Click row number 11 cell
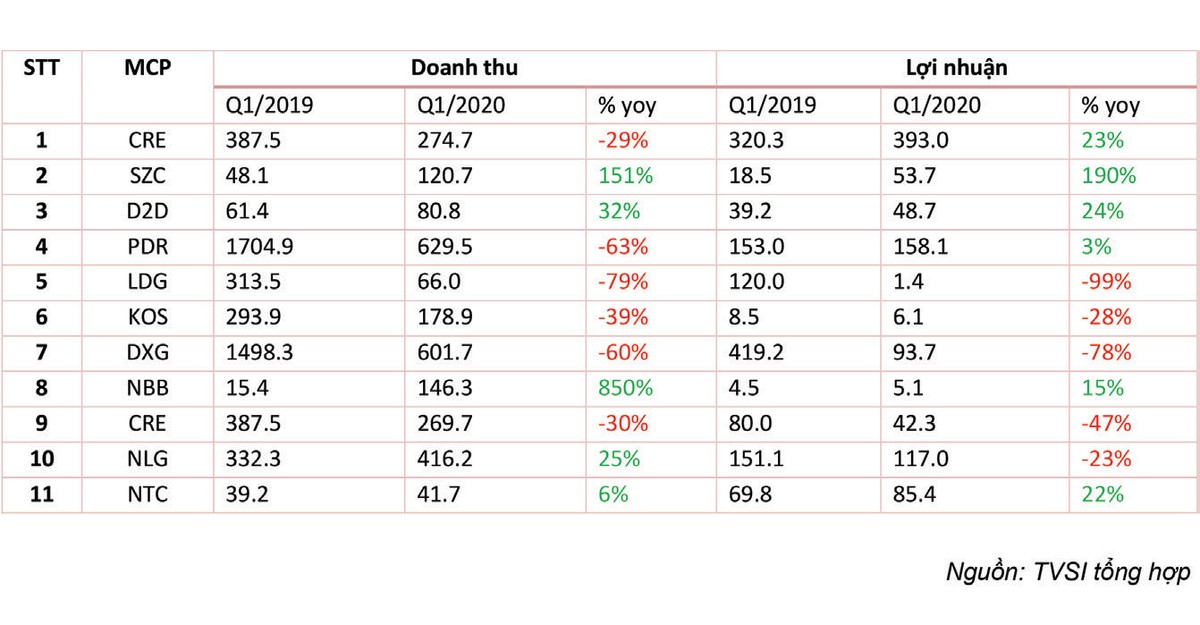The width and height of the screenshot is (1200, 625). pos(41,494)
